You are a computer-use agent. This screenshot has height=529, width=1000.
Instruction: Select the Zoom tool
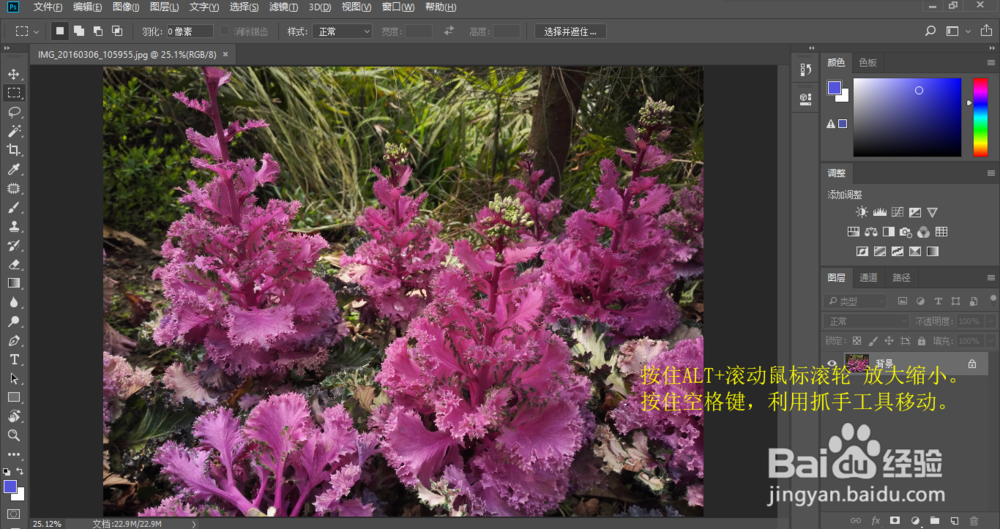[x=13, y=436]
